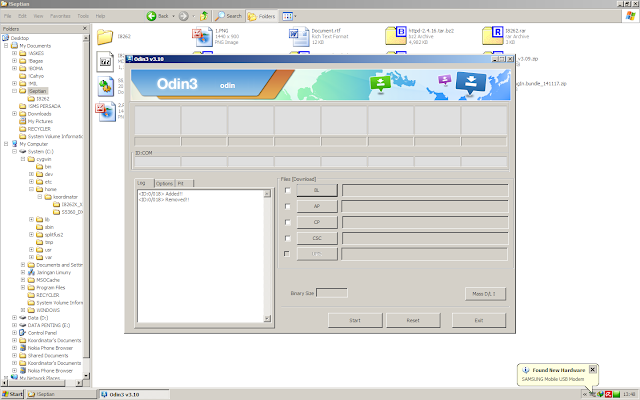Click the AP file path field
This screenshot has height=400, width=640.
point(425,206)
